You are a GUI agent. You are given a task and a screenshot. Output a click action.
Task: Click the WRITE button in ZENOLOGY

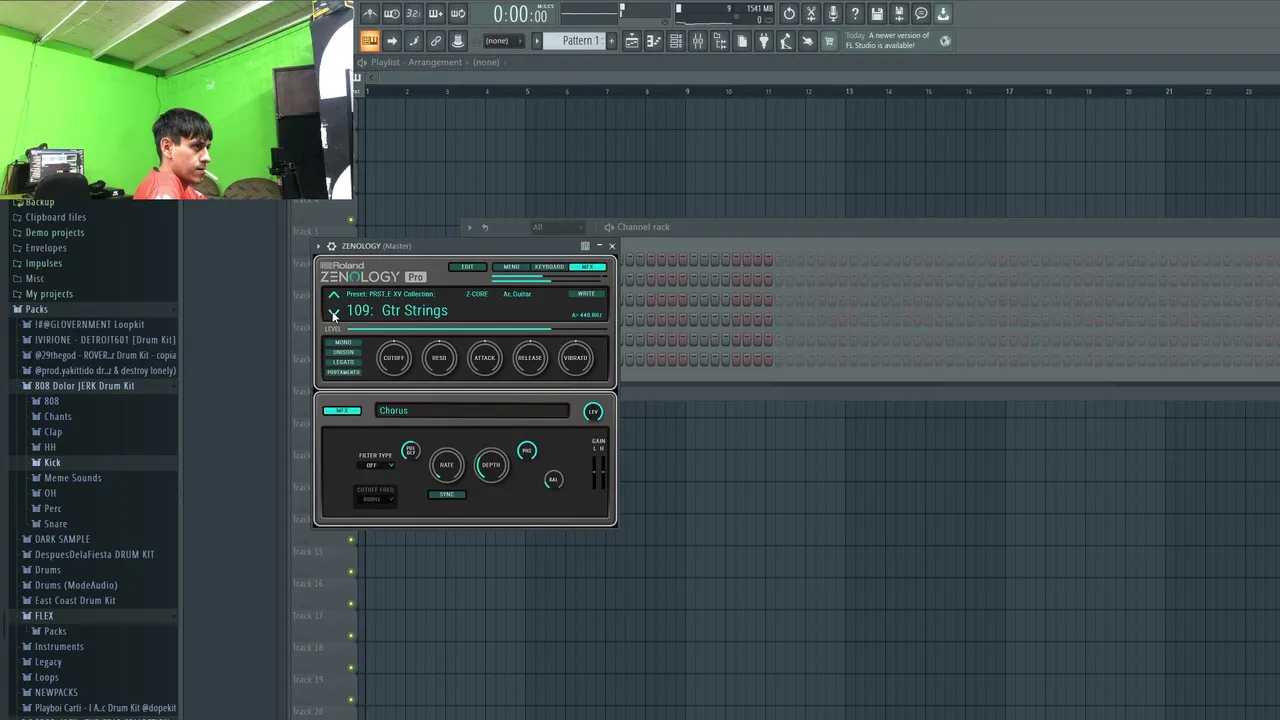click(x=586, y=294)
